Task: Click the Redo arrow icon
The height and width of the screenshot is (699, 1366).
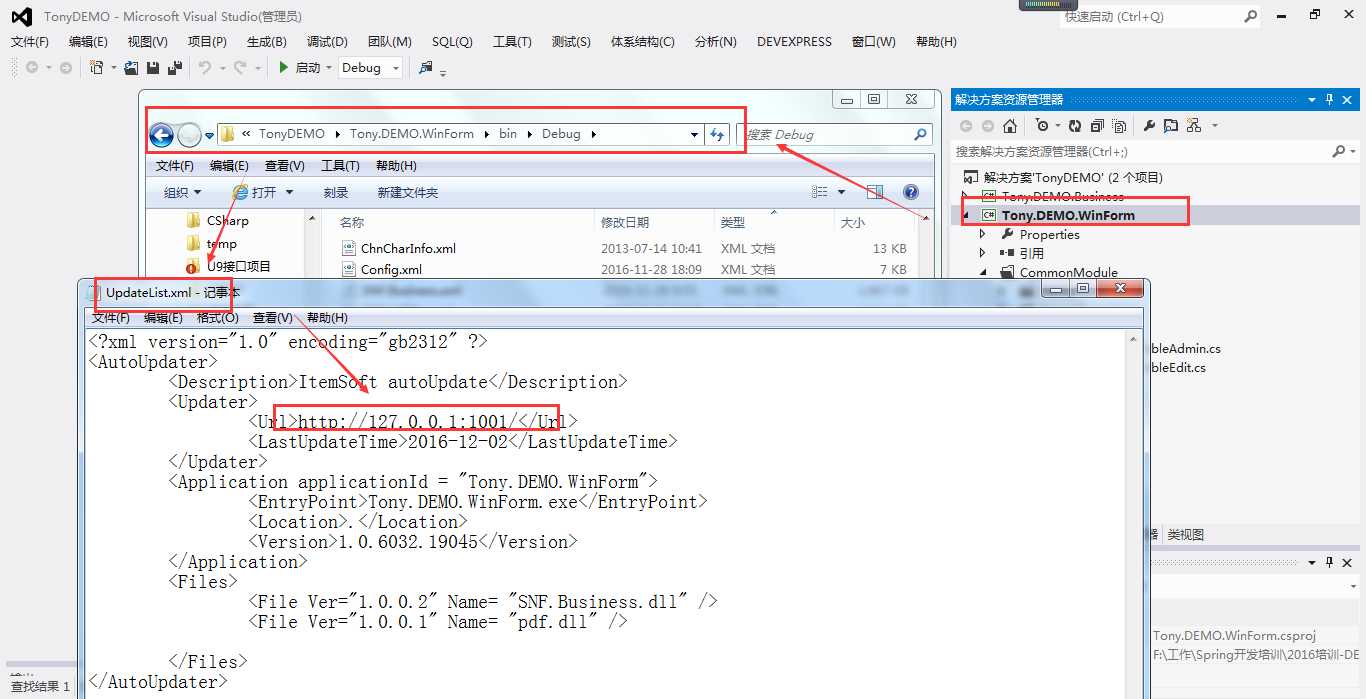Action: 240,68
